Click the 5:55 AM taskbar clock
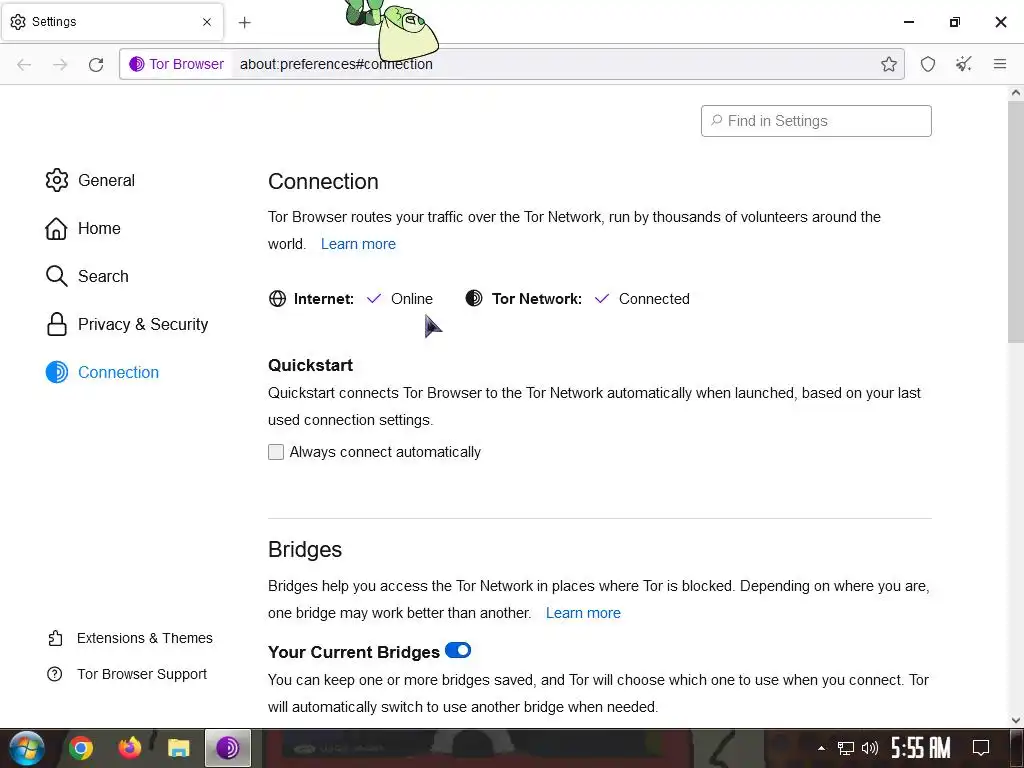 point(921,748)
